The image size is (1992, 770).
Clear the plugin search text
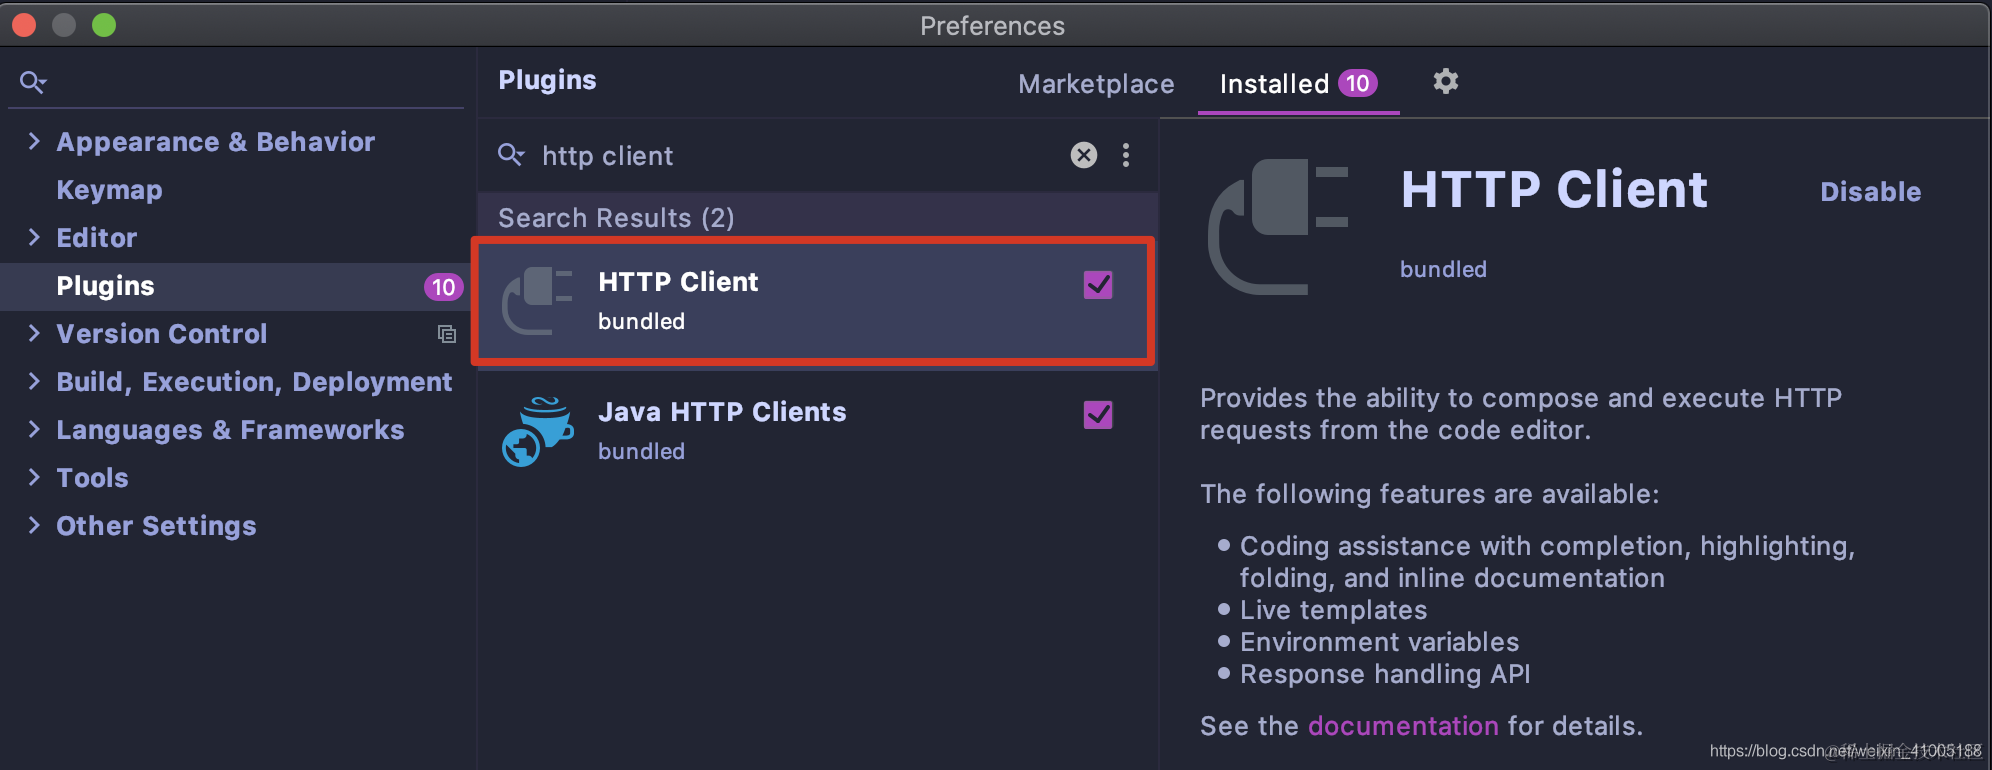1083,155
